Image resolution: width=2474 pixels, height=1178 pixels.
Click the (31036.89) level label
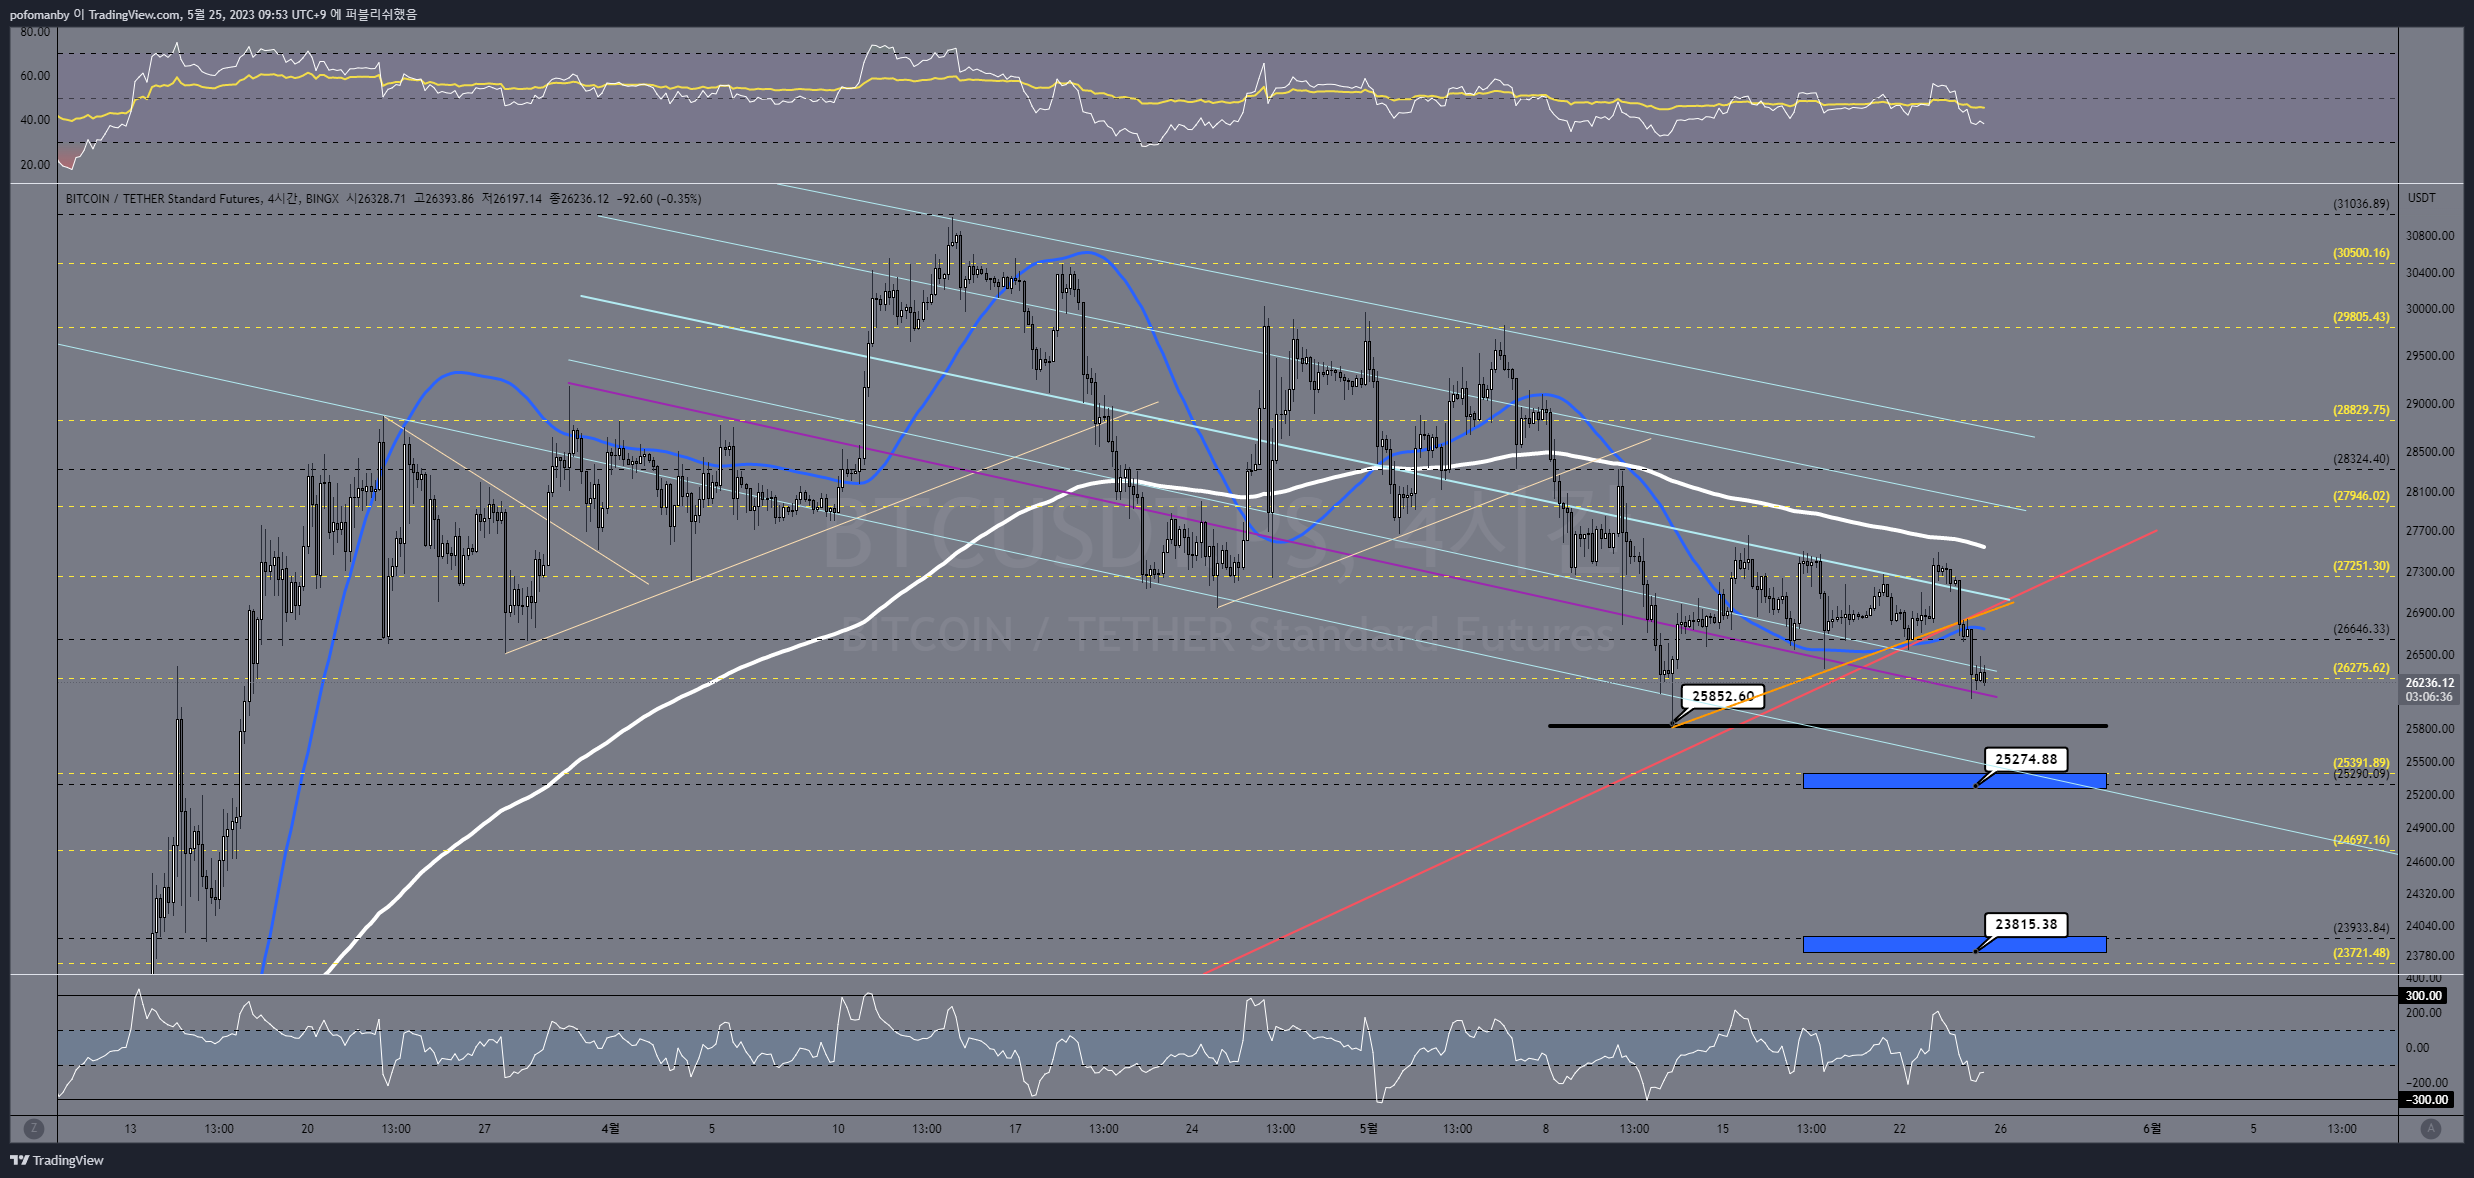pos(2361,204)
